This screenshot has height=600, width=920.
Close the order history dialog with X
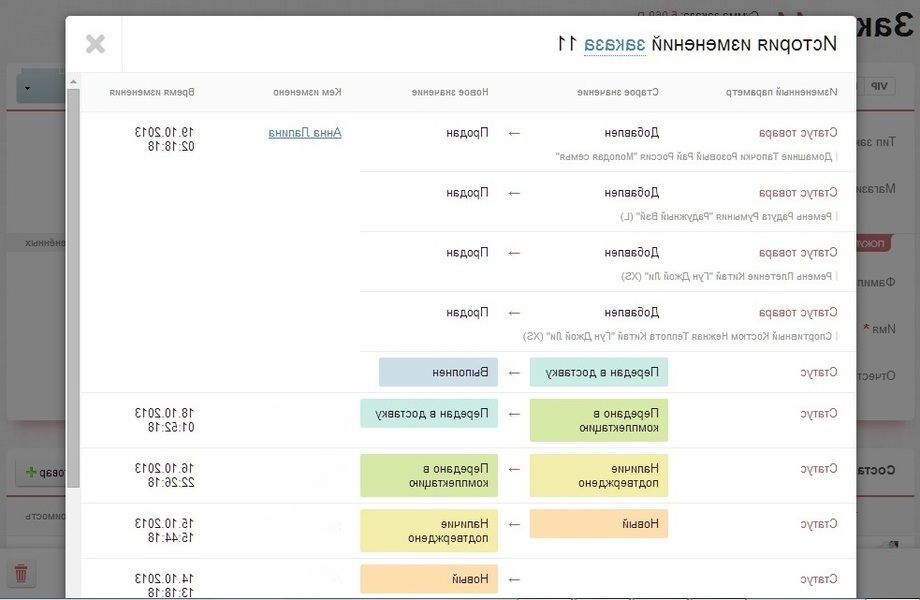(x=95, y=44)
